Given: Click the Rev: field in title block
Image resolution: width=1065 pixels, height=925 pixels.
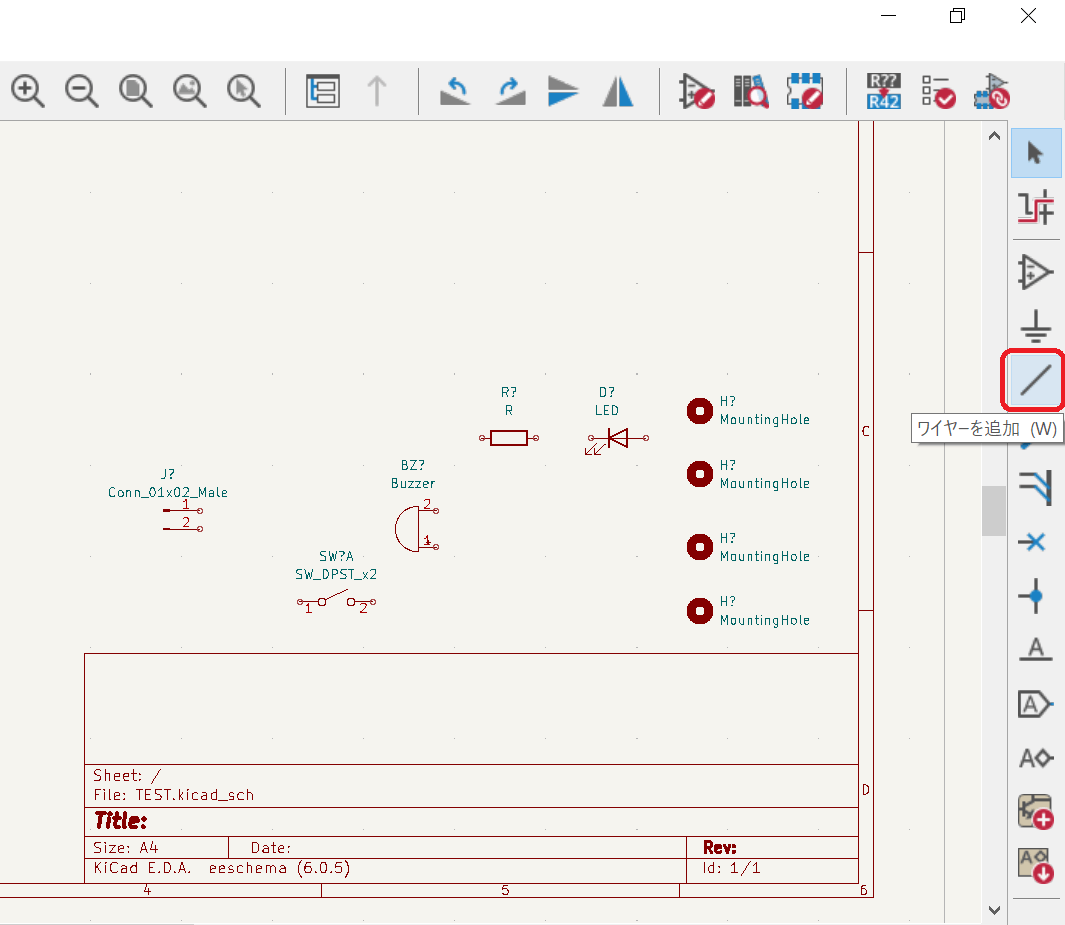Looking at the screenshot, I should click(720, 848).
